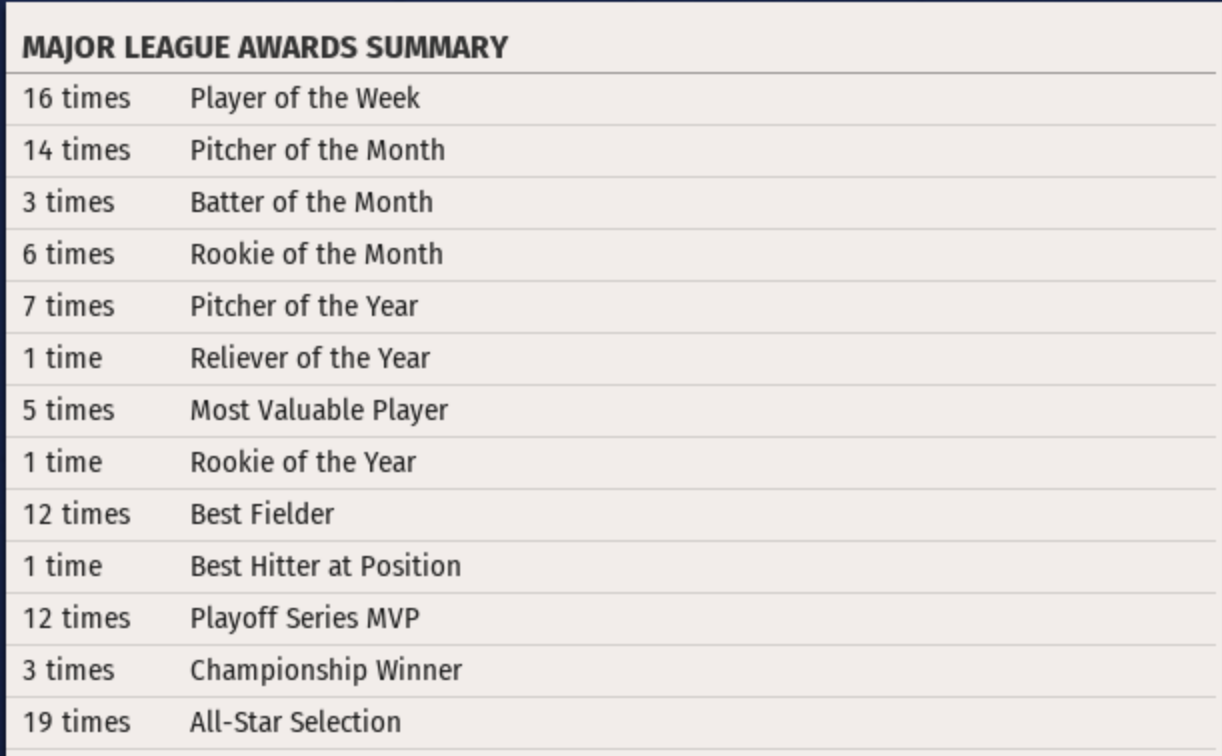Open the Pitcher of the Year entry

(304, 306)
